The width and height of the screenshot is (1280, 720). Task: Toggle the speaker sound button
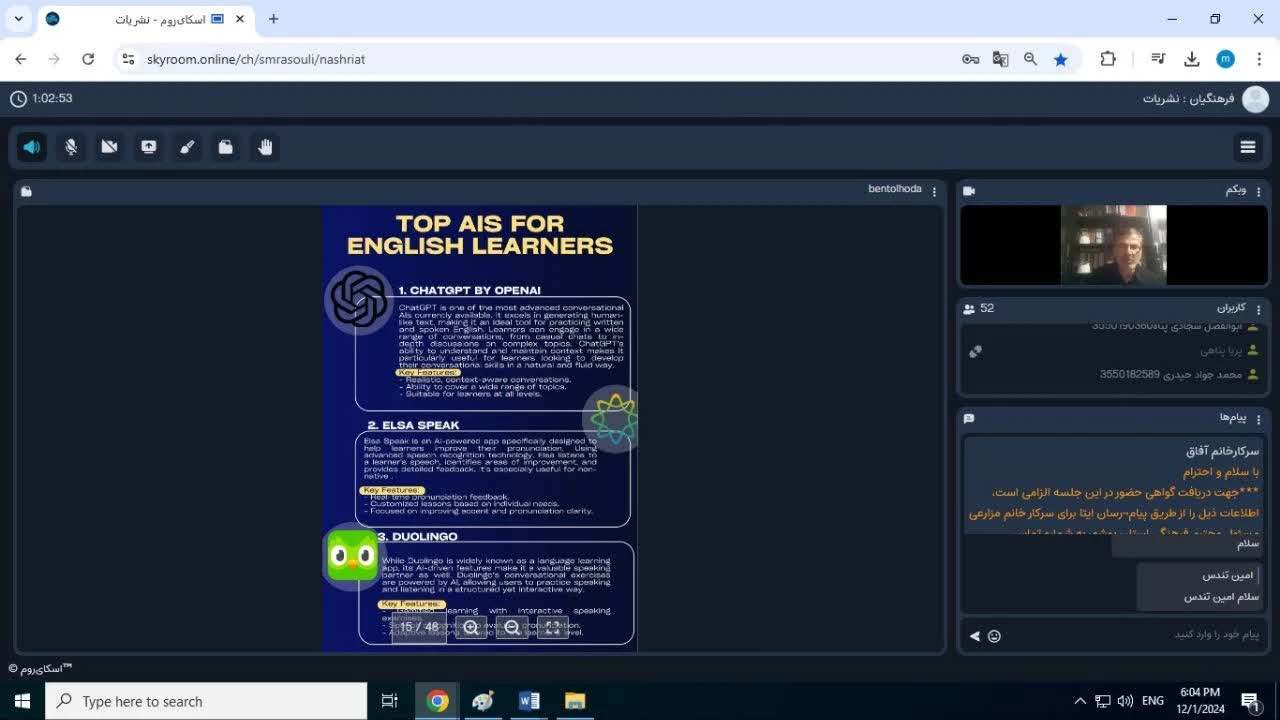[x=32, y=147]
